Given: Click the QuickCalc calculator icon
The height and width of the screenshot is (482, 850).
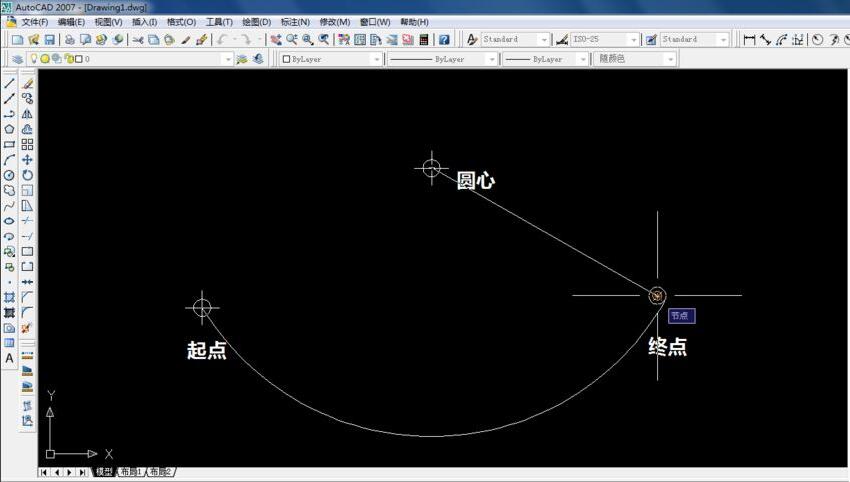Looking at the screenshot, I should click(424, 40).
